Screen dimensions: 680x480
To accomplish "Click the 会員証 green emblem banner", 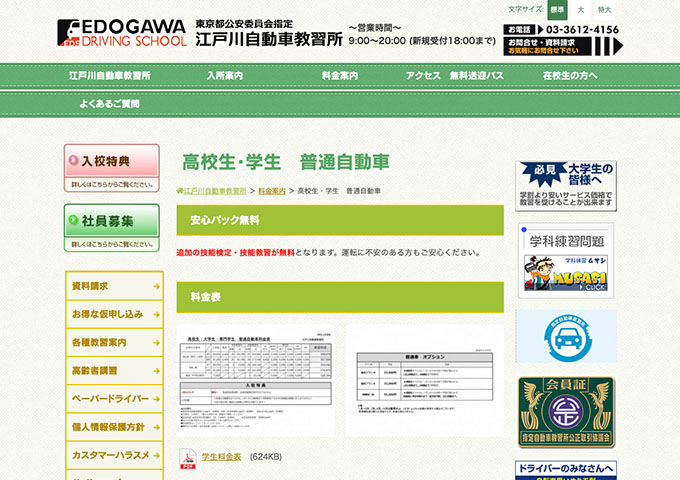I will (x=566, y=412).
